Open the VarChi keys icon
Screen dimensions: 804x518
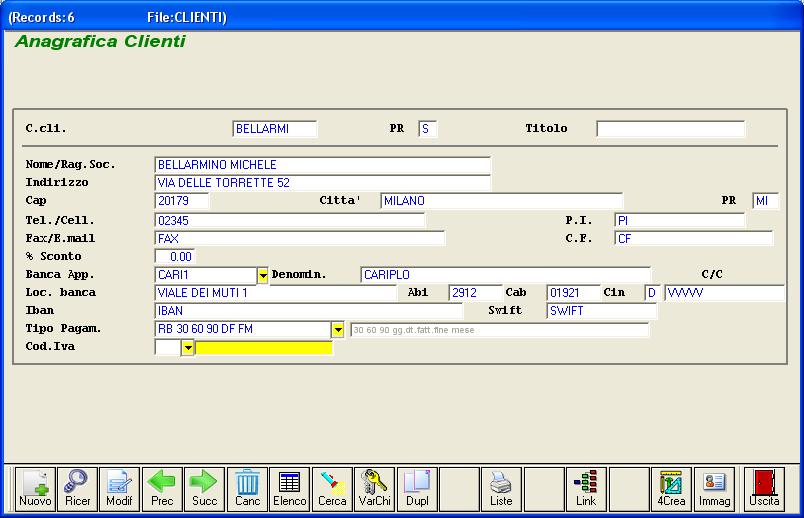(x=374, y=489)
